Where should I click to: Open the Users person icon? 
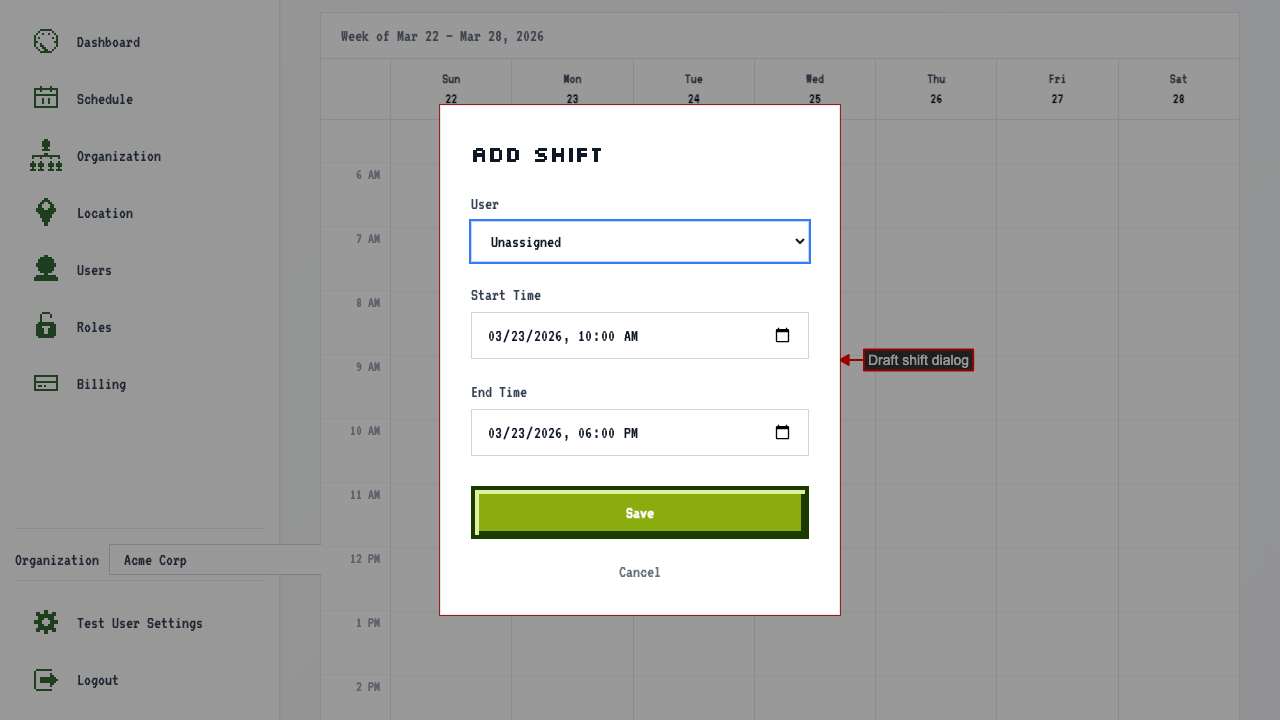pyautogui.click(x=46, y=269)
